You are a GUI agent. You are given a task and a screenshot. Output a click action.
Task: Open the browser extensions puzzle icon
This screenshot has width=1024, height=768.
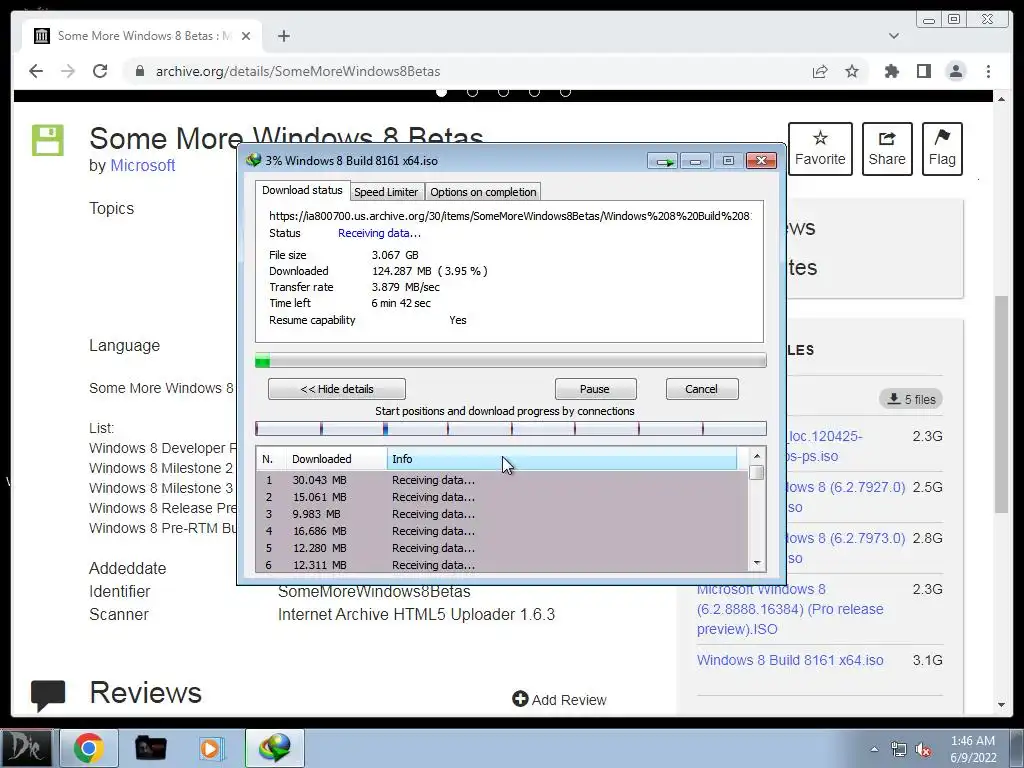coord(891,71)
